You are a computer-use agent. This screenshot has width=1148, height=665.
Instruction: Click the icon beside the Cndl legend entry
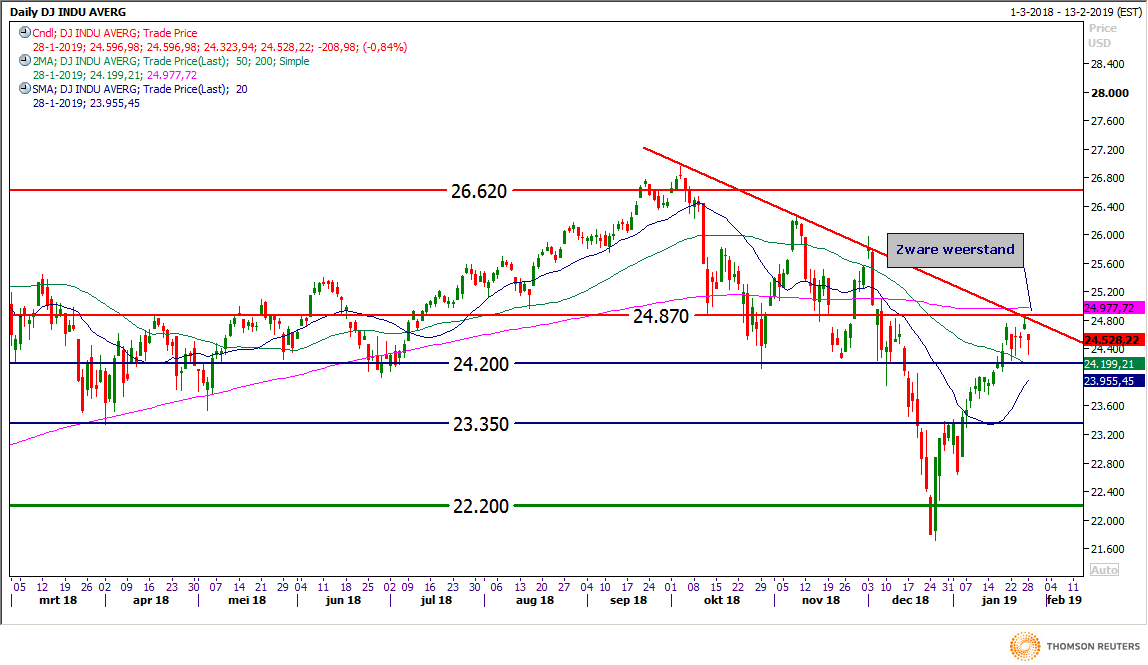pyautogui.click(x=25, y=33)
